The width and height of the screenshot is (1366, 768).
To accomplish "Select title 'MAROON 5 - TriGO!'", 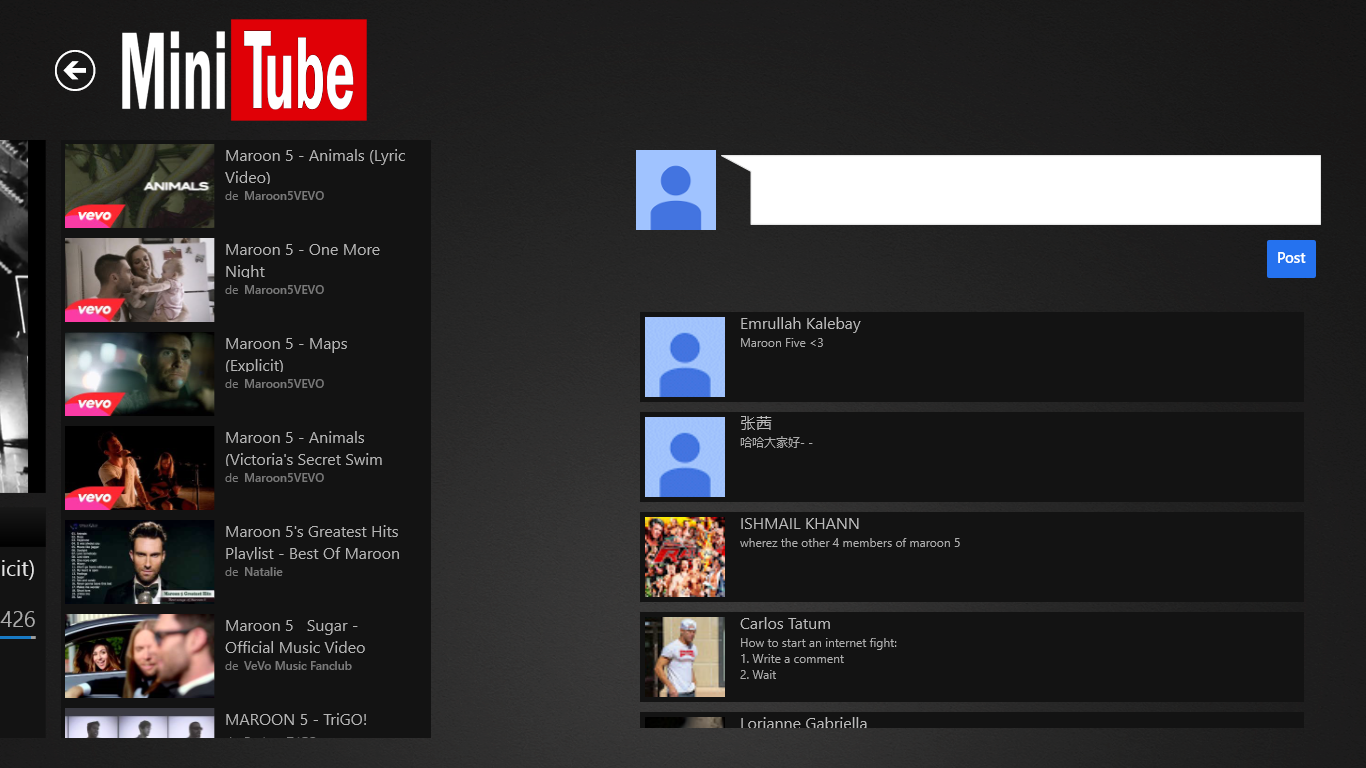I will pos(296,720).
